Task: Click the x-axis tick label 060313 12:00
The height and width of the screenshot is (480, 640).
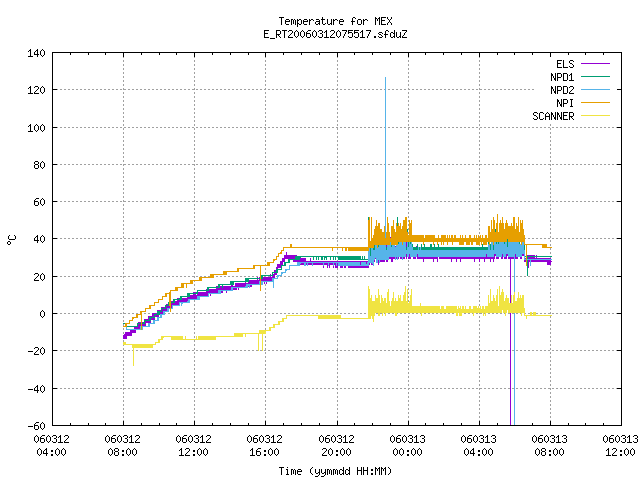Action: (x=620, y=446)
